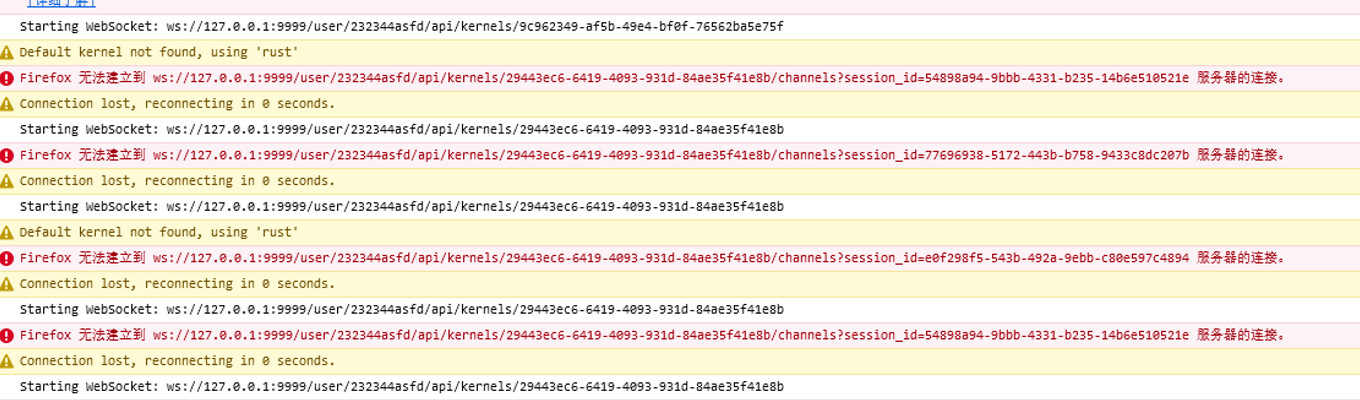Click the Starting WebSocket line above the 77696938 error
The image size is (1360, 400).
(x=401, y=130)
